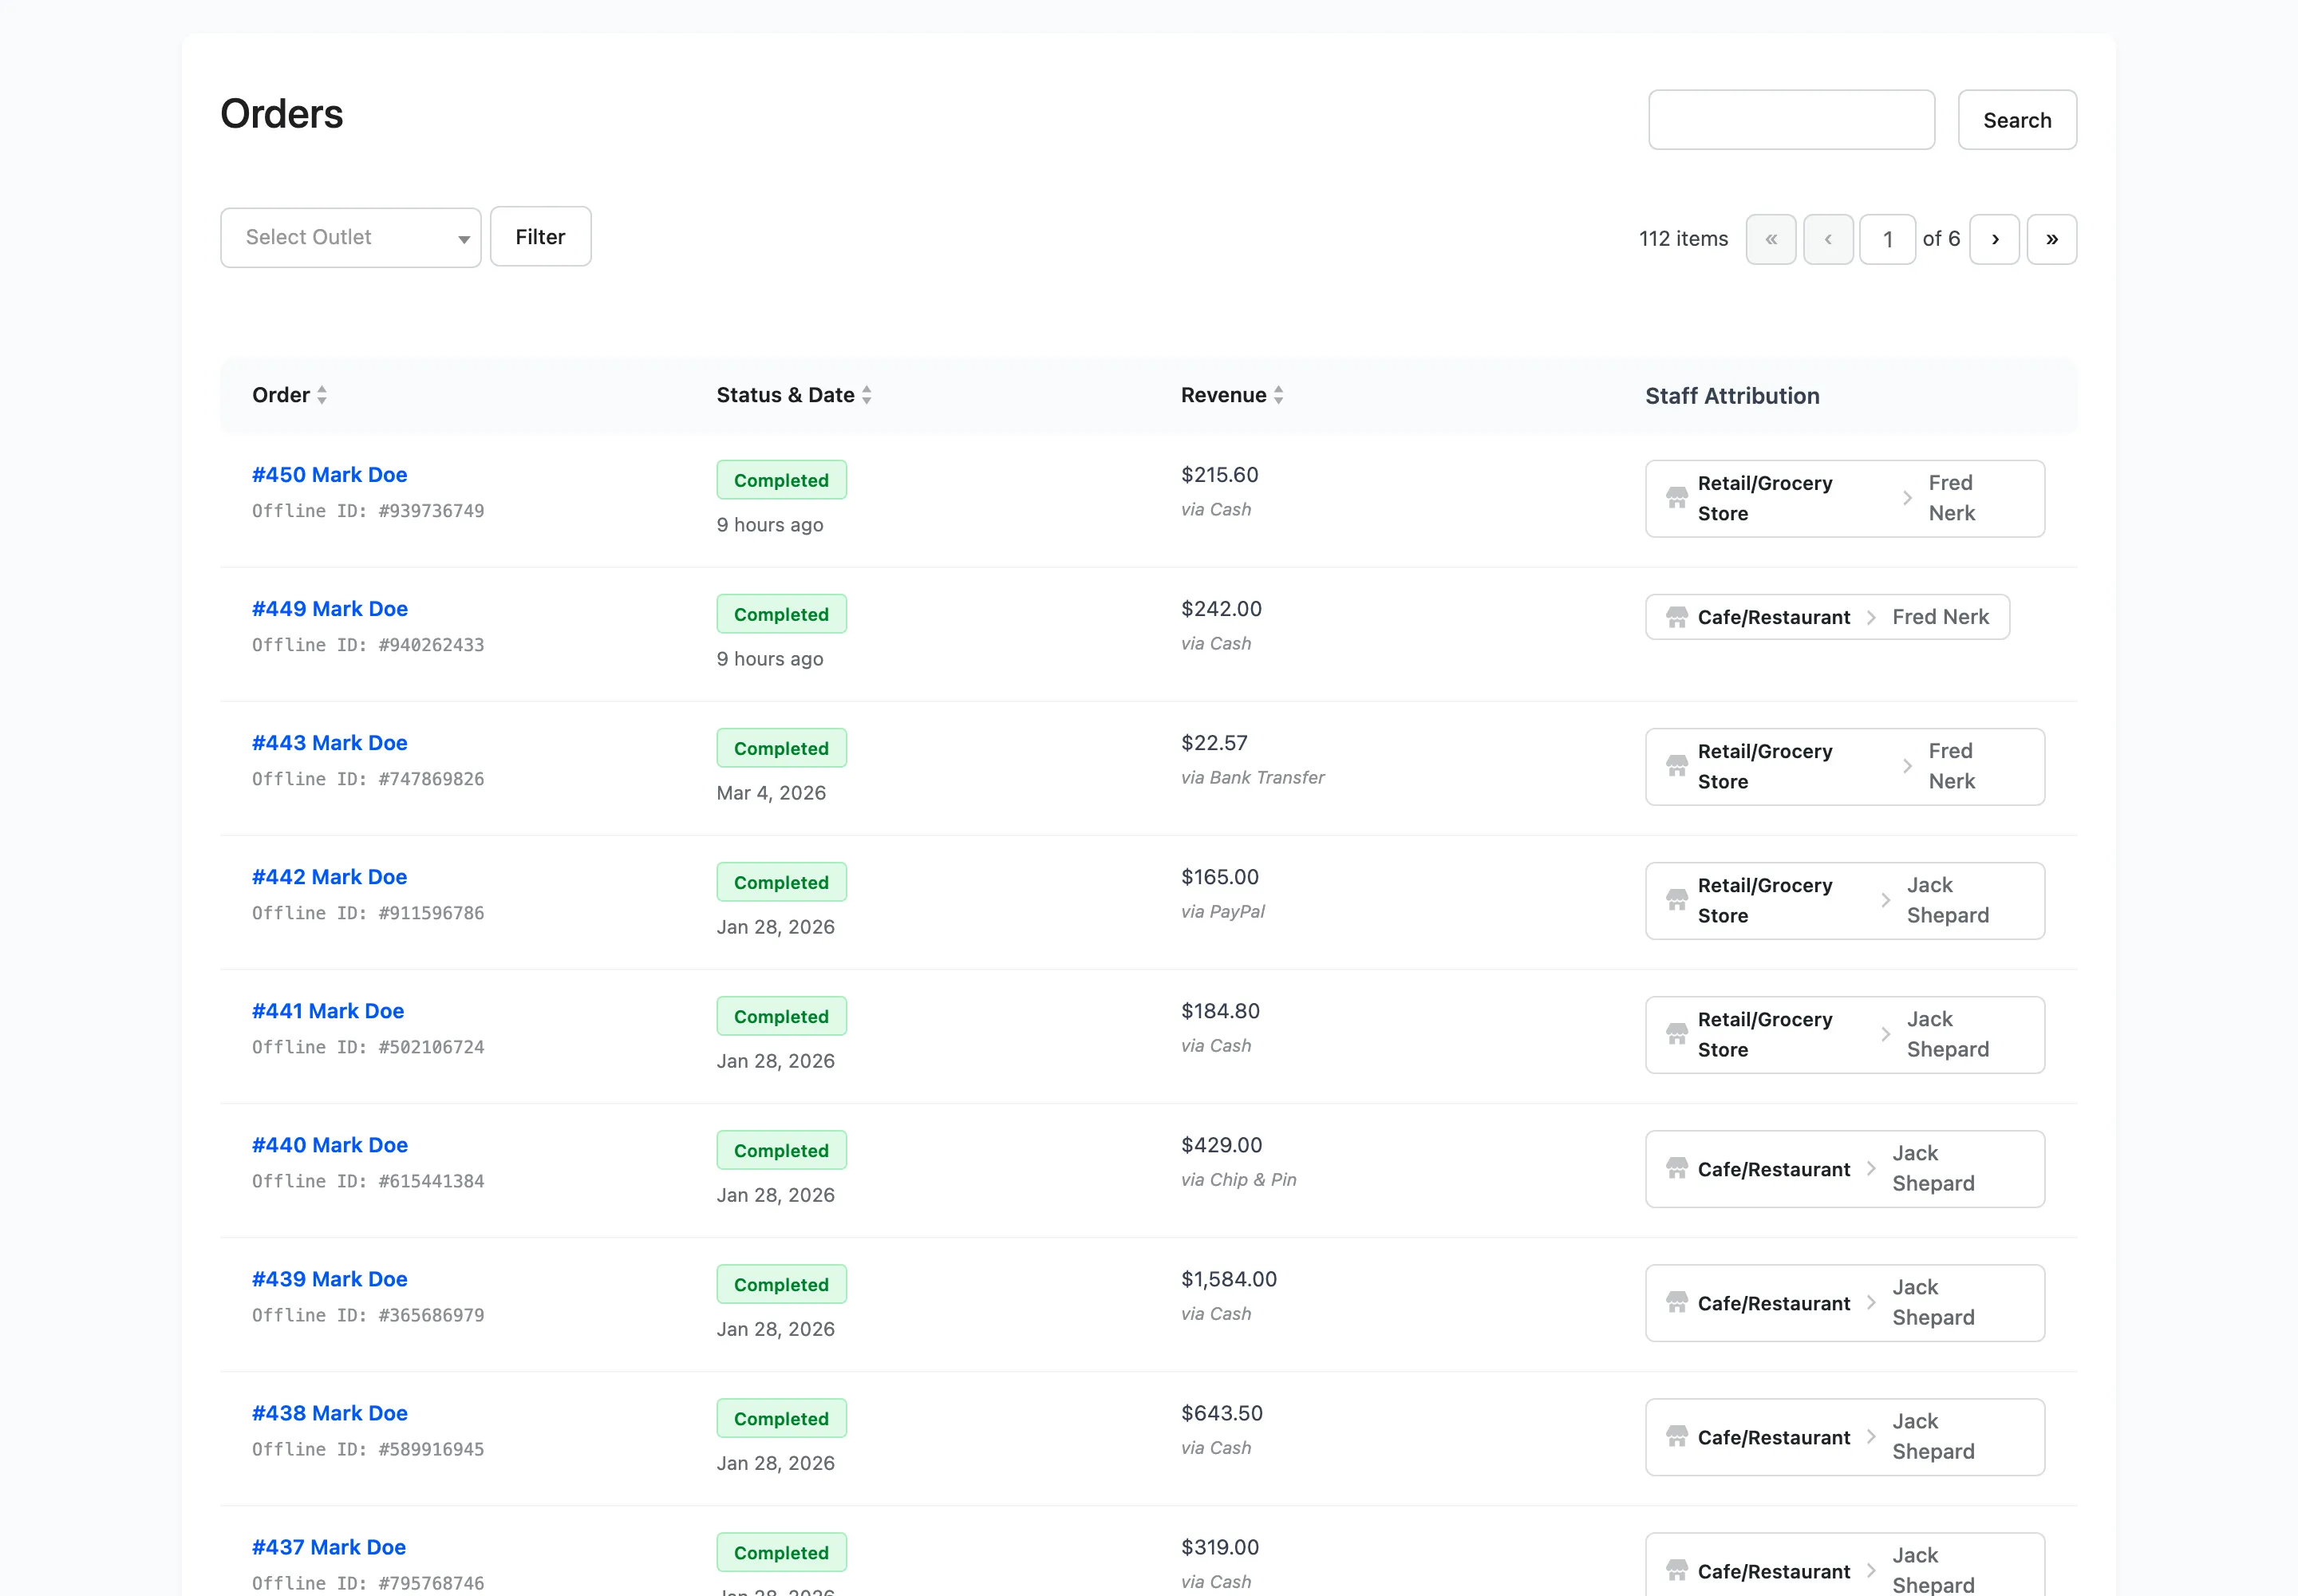Screen dimensions: 2298x1596
Task: Go to the first page of orders
Action: 1771,239
